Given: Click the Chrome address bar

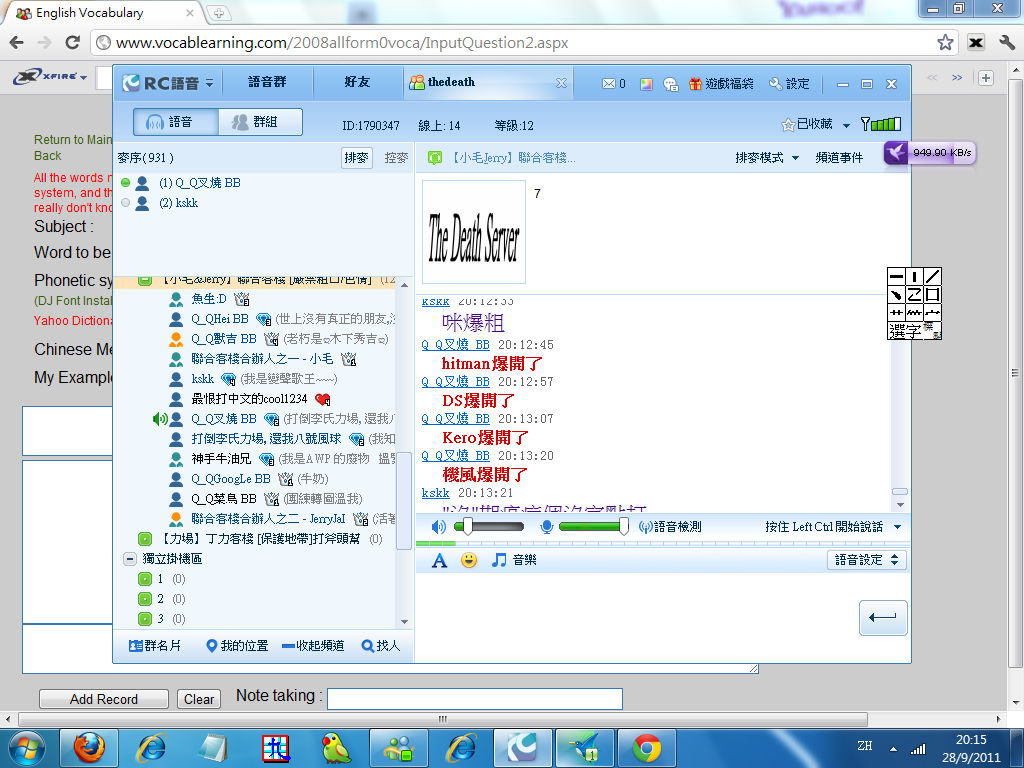Looking at the screenshot, I should click(x=520, y=42).
